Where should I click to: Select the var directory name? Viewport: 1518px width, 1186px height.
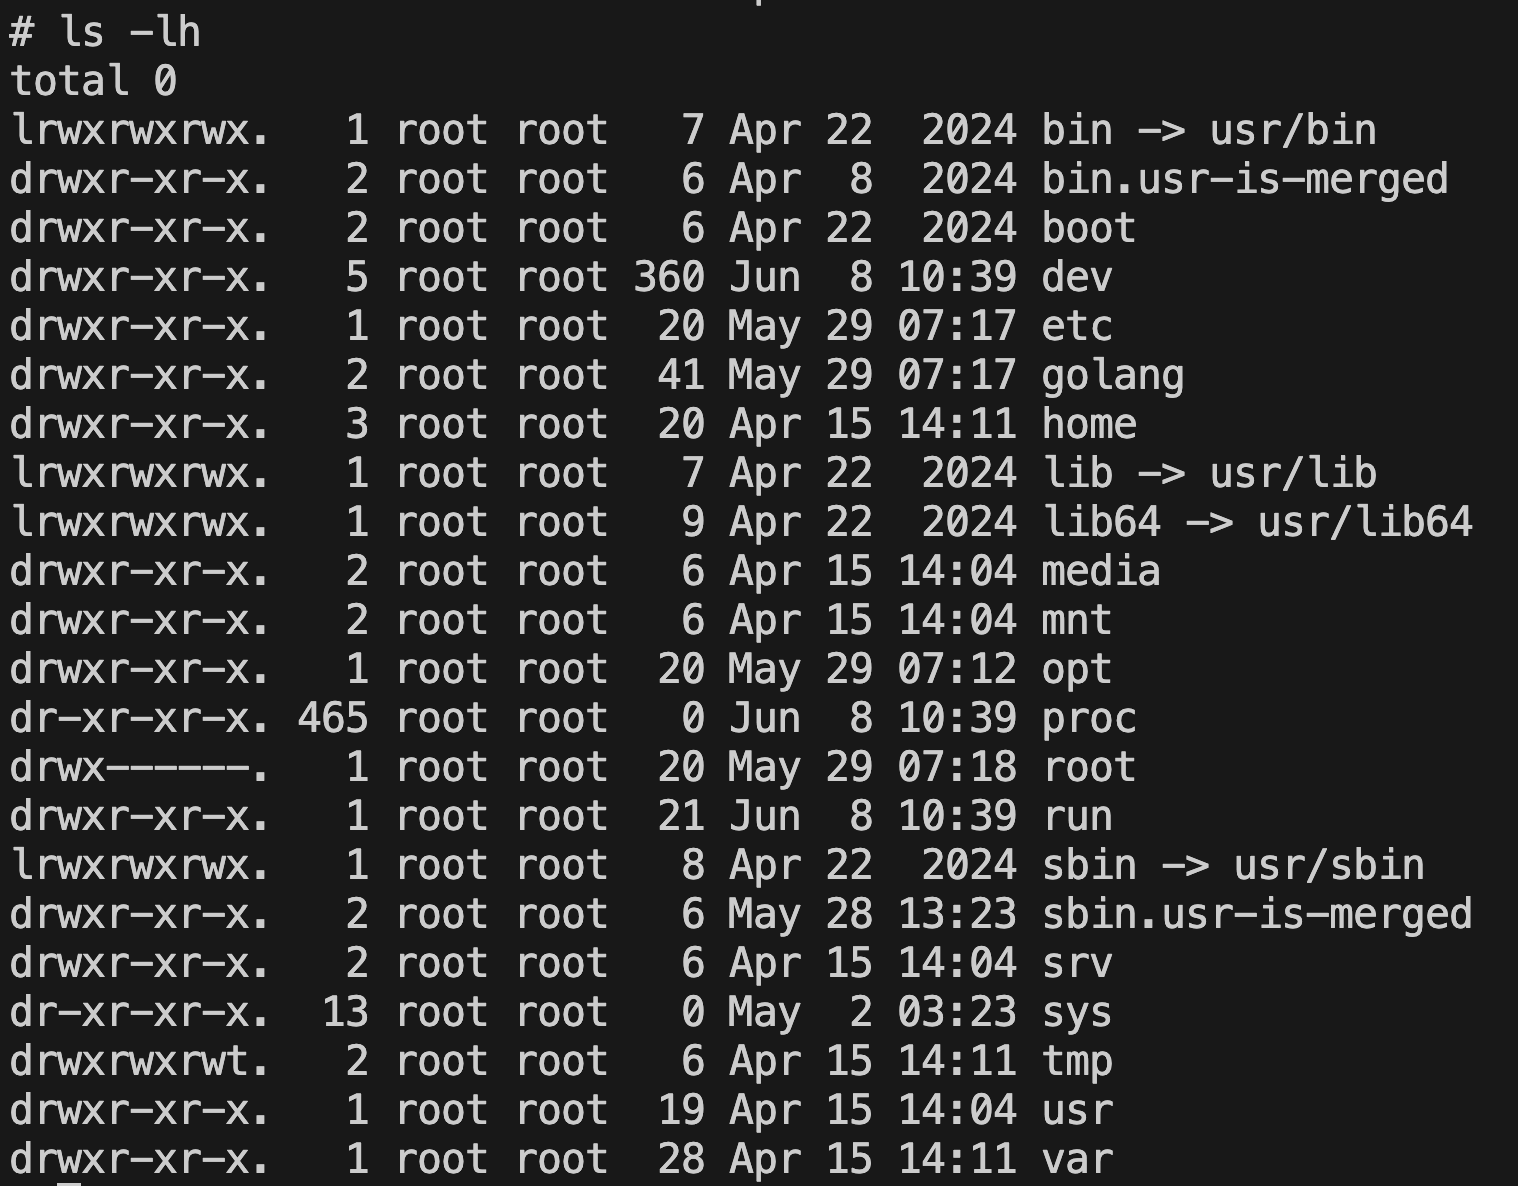(1077, 1159)
